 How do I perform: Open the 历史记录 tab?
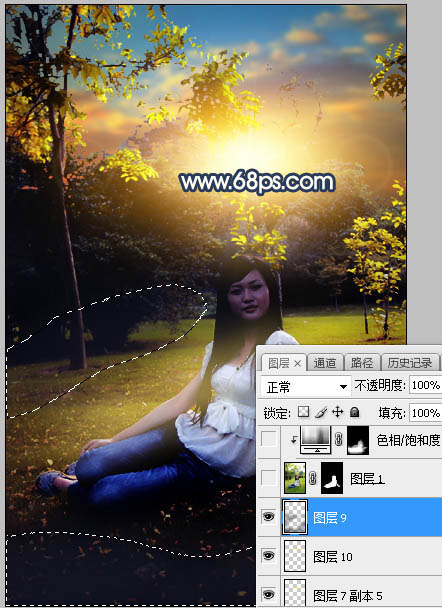(x=410, y=363)
